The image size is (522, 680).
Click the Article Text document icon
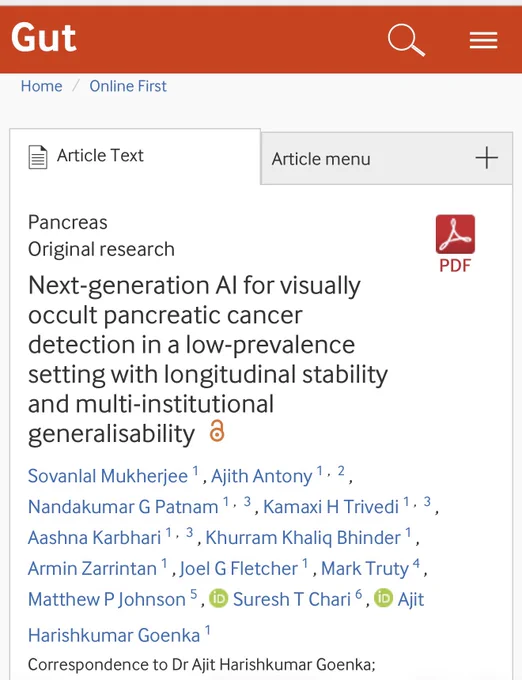click(38, 157)
